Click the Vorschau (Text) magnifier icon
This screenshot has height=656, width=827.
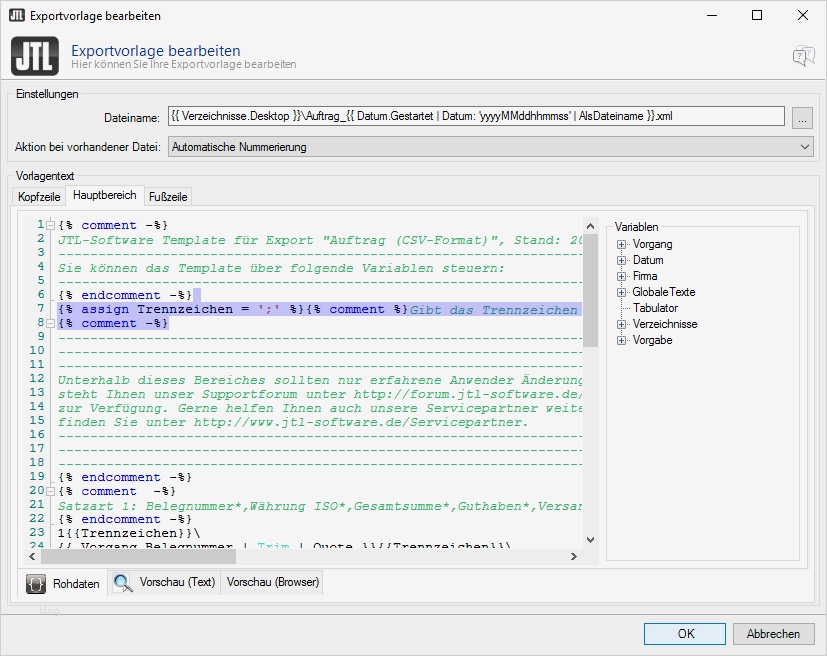[x=122, y=583]
